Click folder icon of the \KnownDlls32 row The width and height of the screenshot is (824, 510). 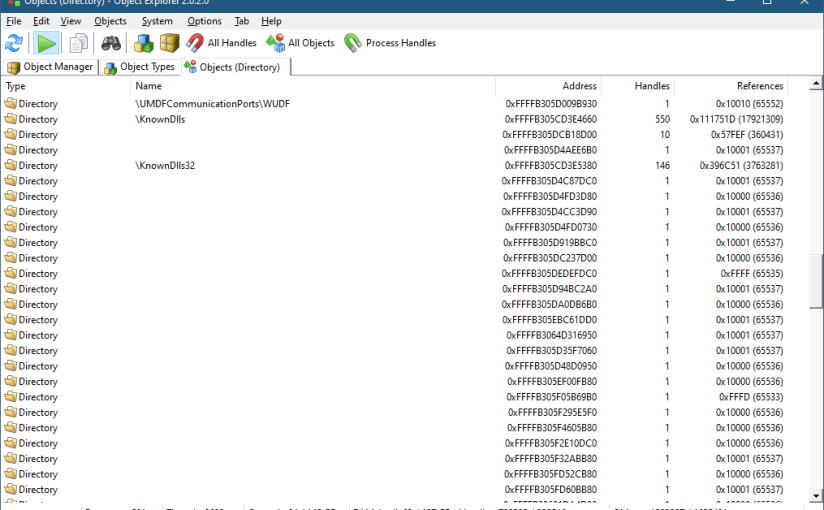(11, 165)
